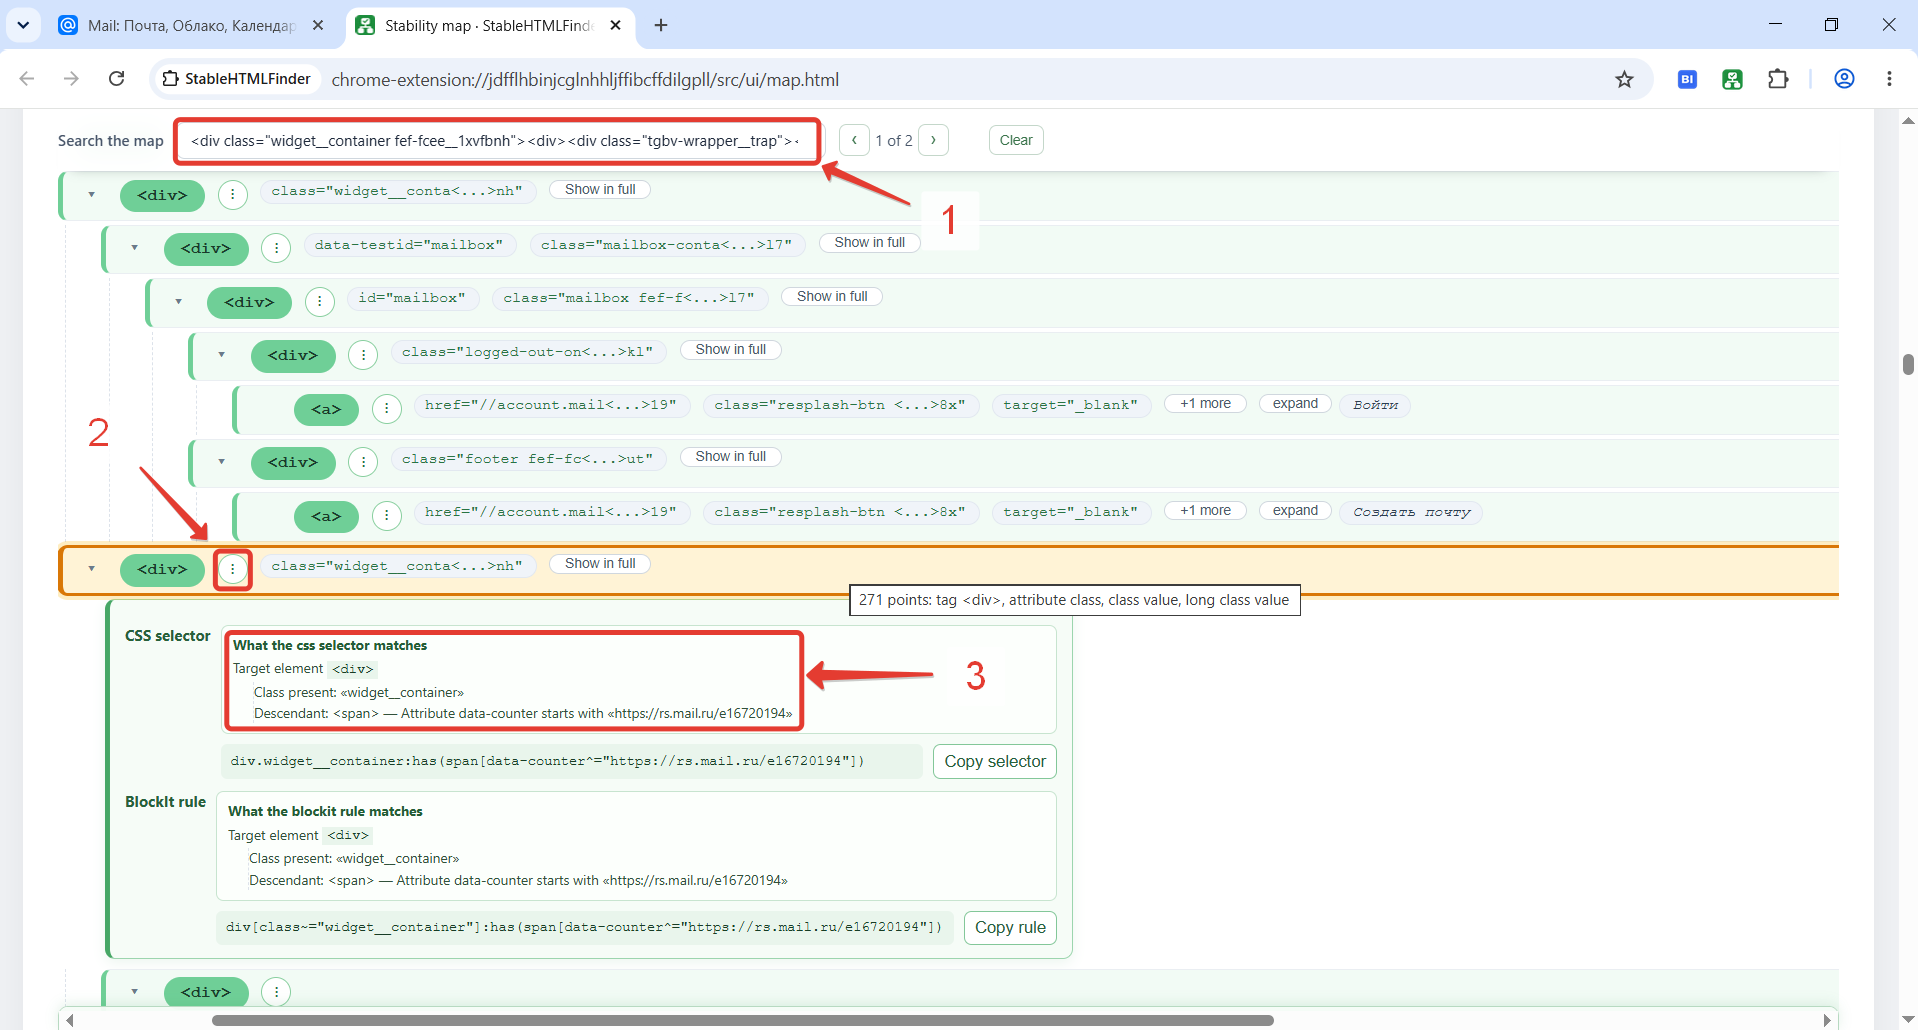Open options menu for id mailbox div

click(320, 302)
